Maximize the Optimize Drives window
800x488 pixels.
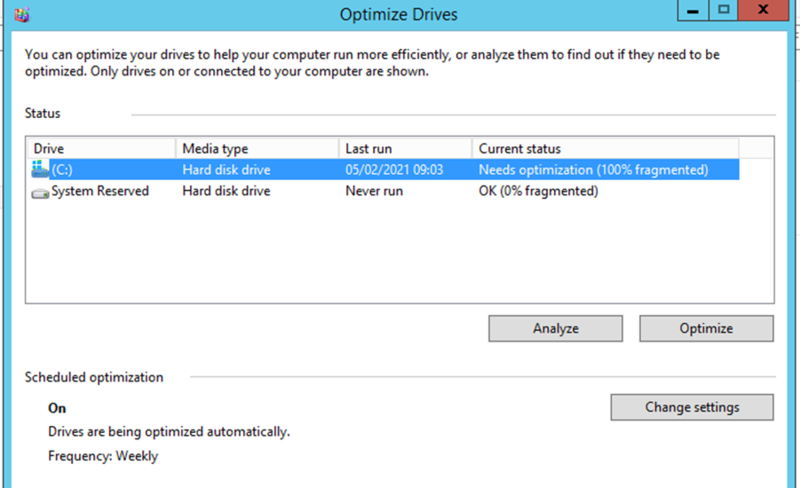[x=723, y=10]
